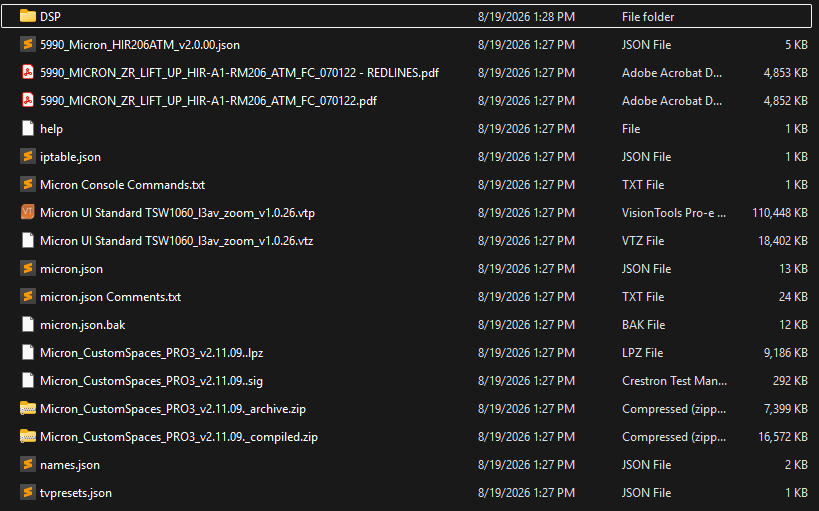
Task: Click the 18,402 KB size value
Action: point(783,241)
